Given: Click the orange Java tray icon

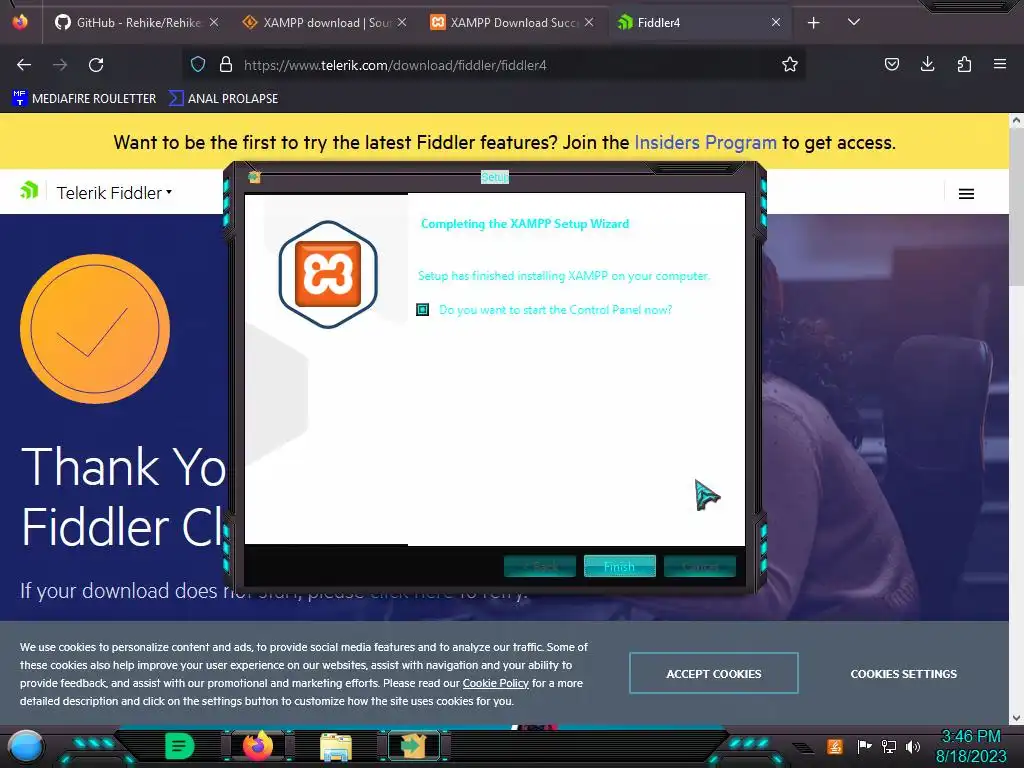Looking at the screenshot, I should [x=835, y=746].
